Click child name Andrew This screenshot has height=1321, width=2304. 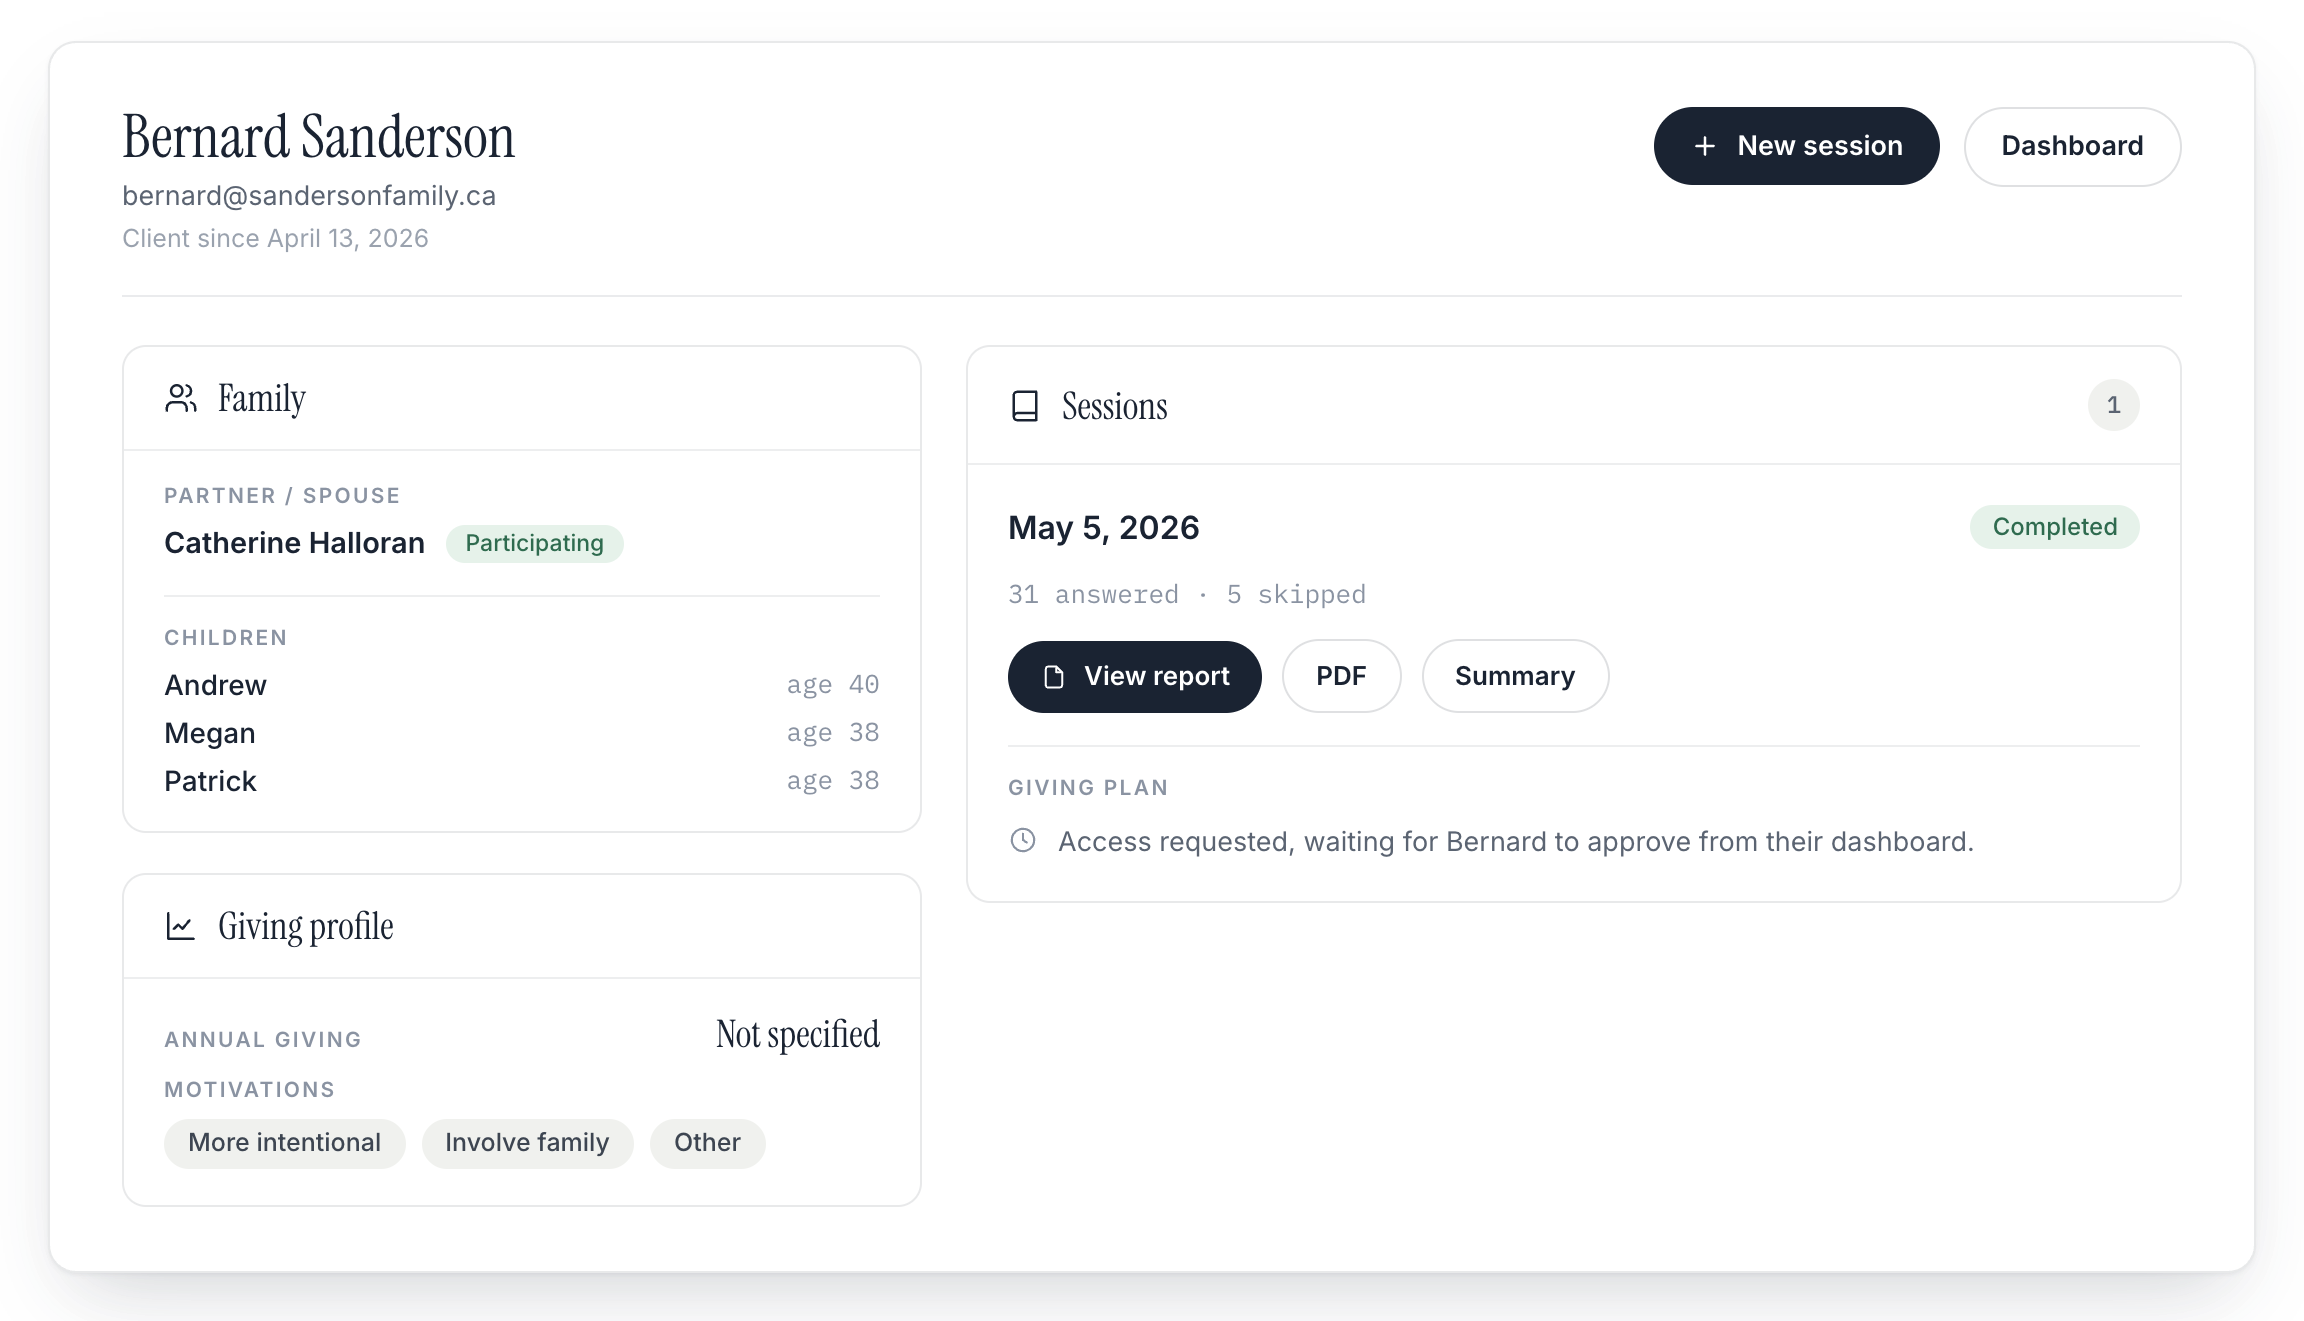coord(215,686)
